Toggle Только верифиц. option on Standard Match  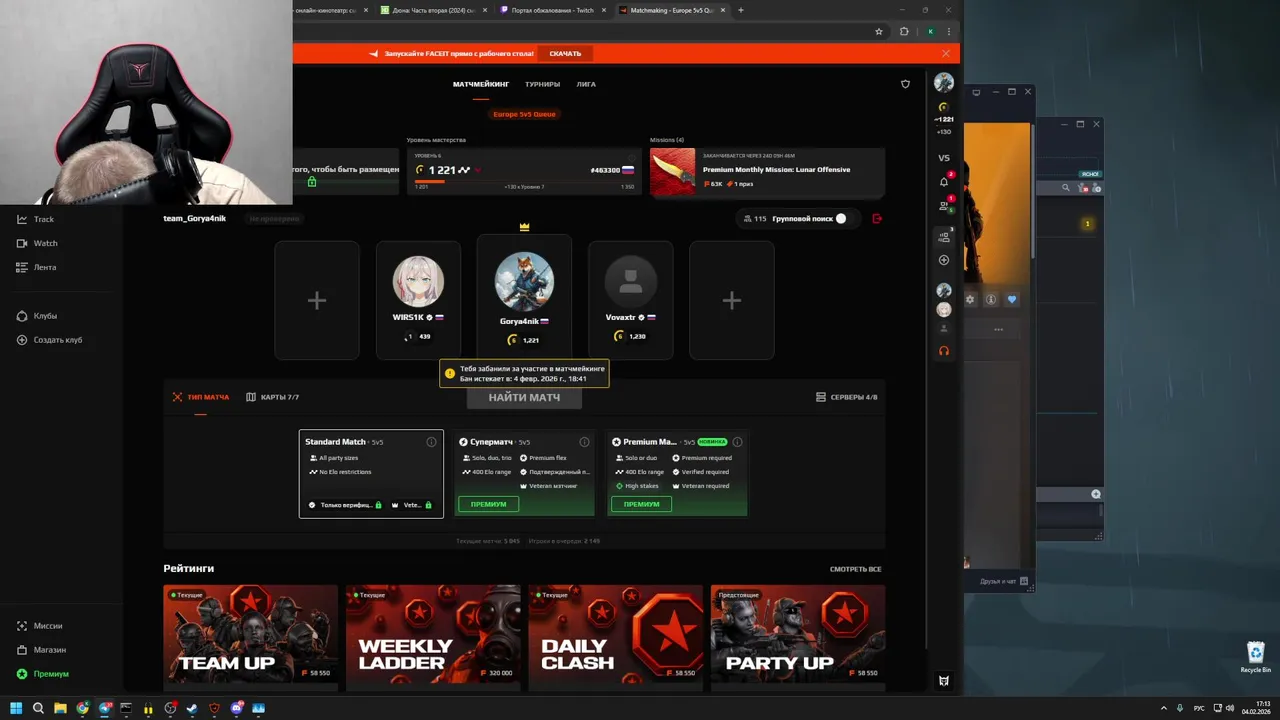click(x=345, y=505)
